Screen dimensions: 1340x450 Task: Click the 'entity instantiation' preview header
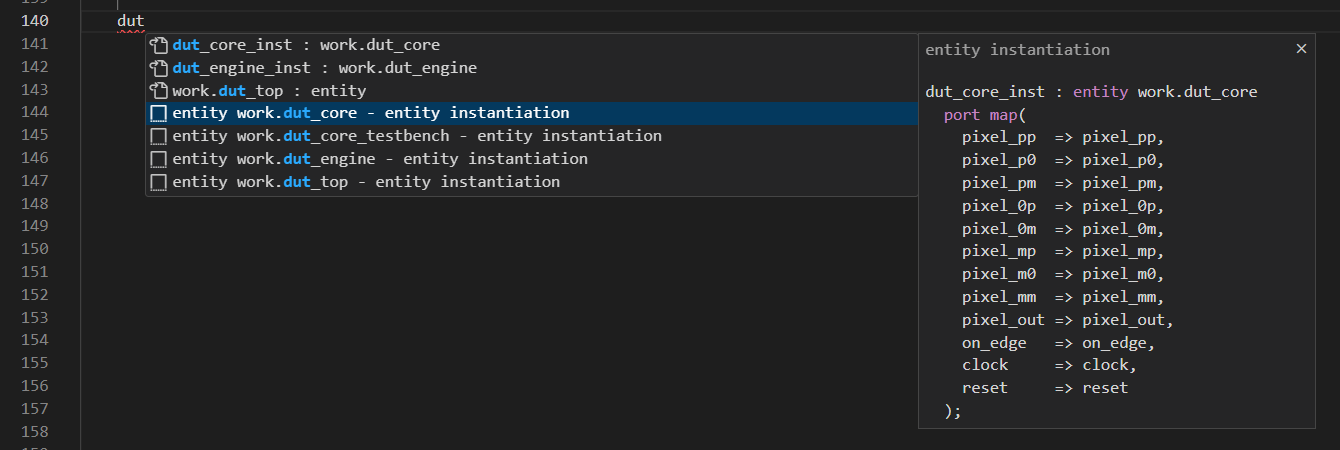point(1017,49)
